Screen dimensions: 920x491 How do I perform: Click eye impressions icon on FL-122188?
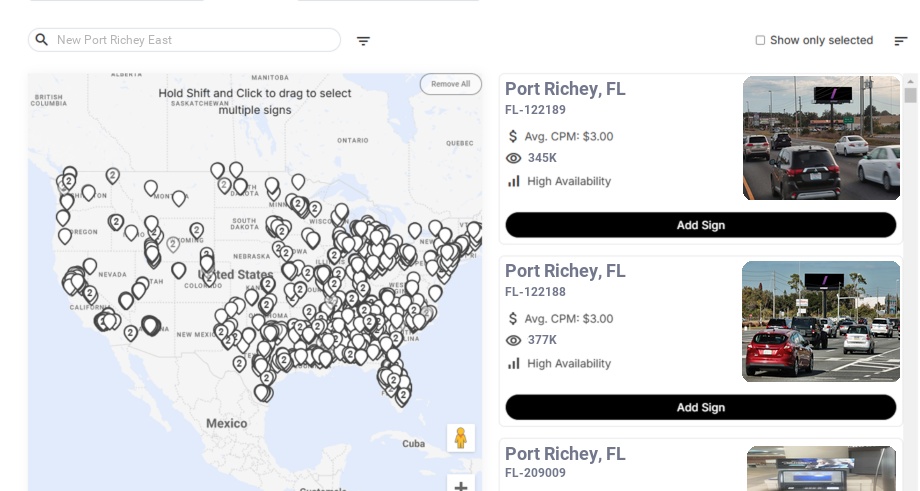coord(514,340)
